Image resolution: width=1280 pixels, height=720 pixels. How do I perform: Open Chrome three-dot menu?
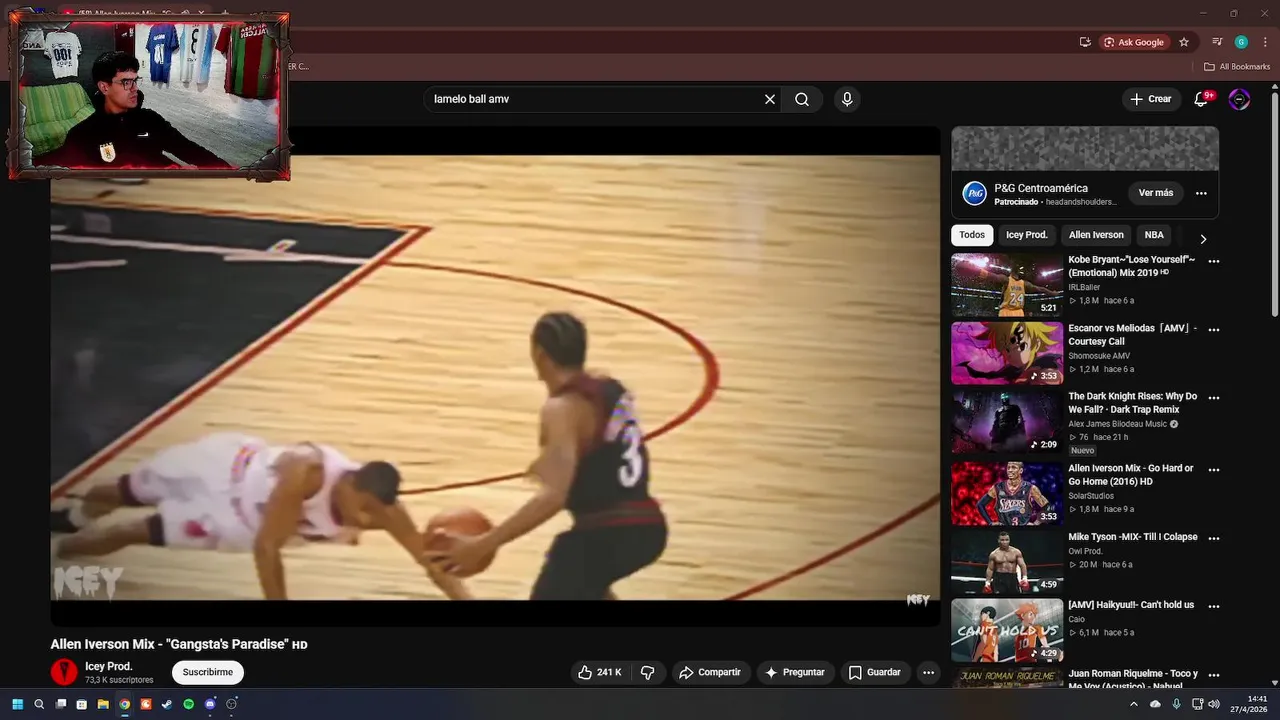click(x=1265, y=42)
